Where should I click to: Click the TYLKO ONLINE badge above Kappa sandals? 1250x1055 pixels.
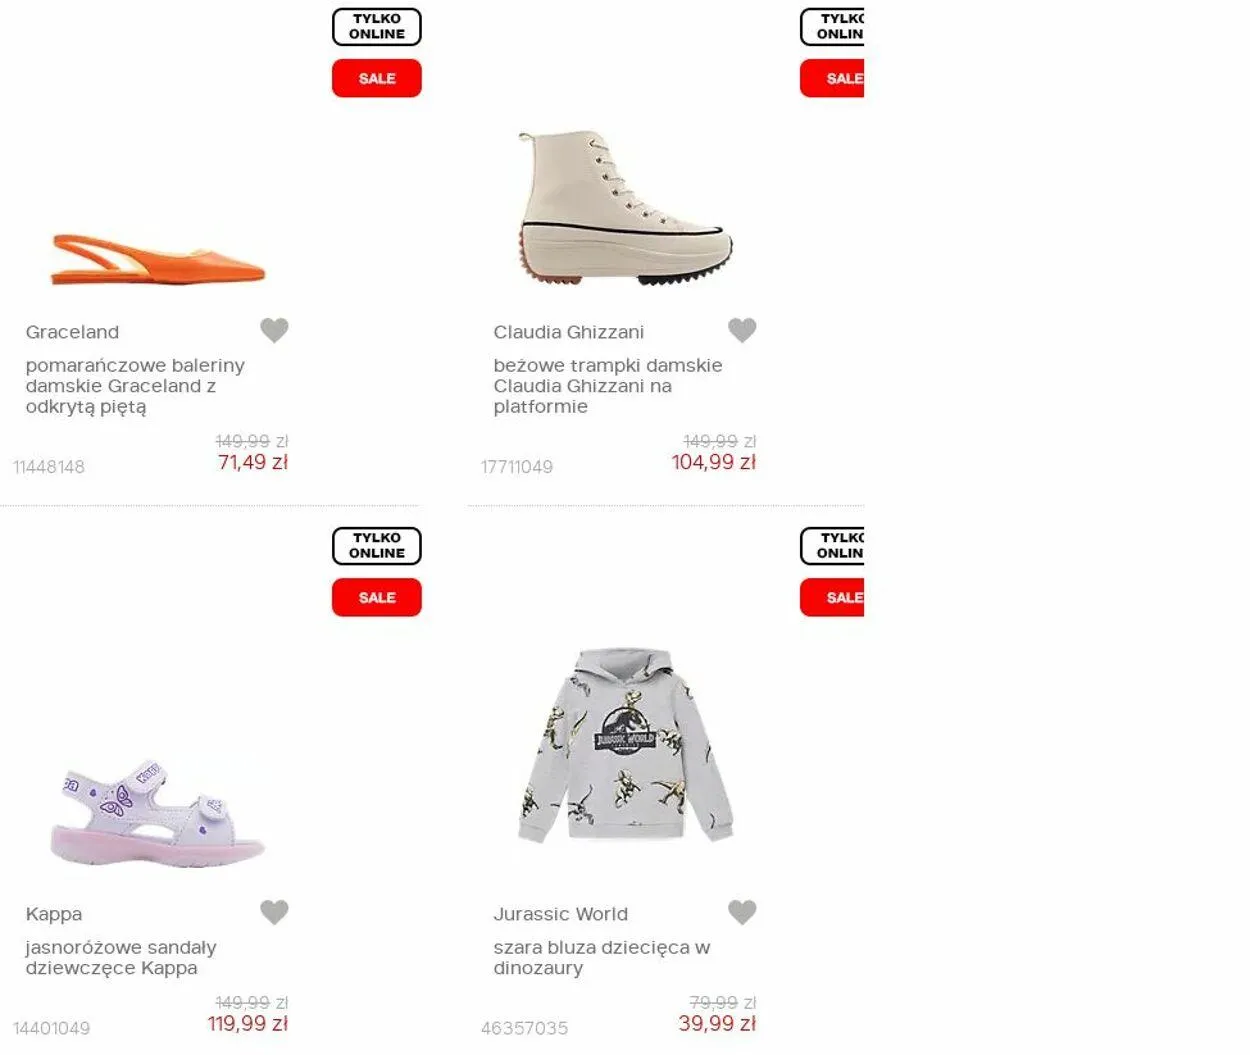377,546
